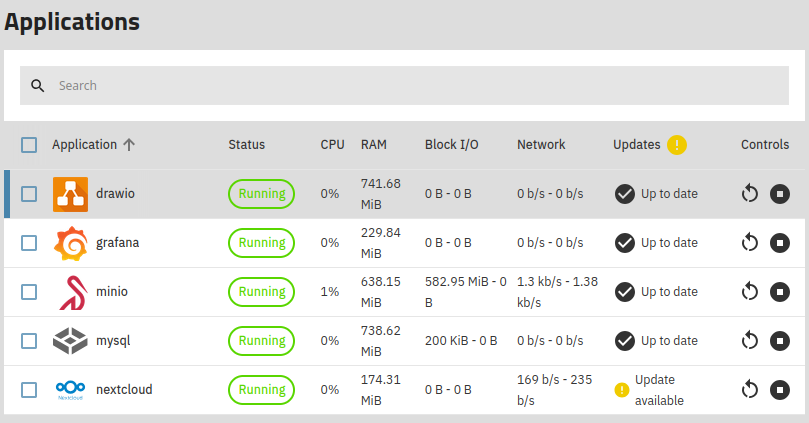Click the Status column header
The image size is (809, 423).
[x=247, y=145]
